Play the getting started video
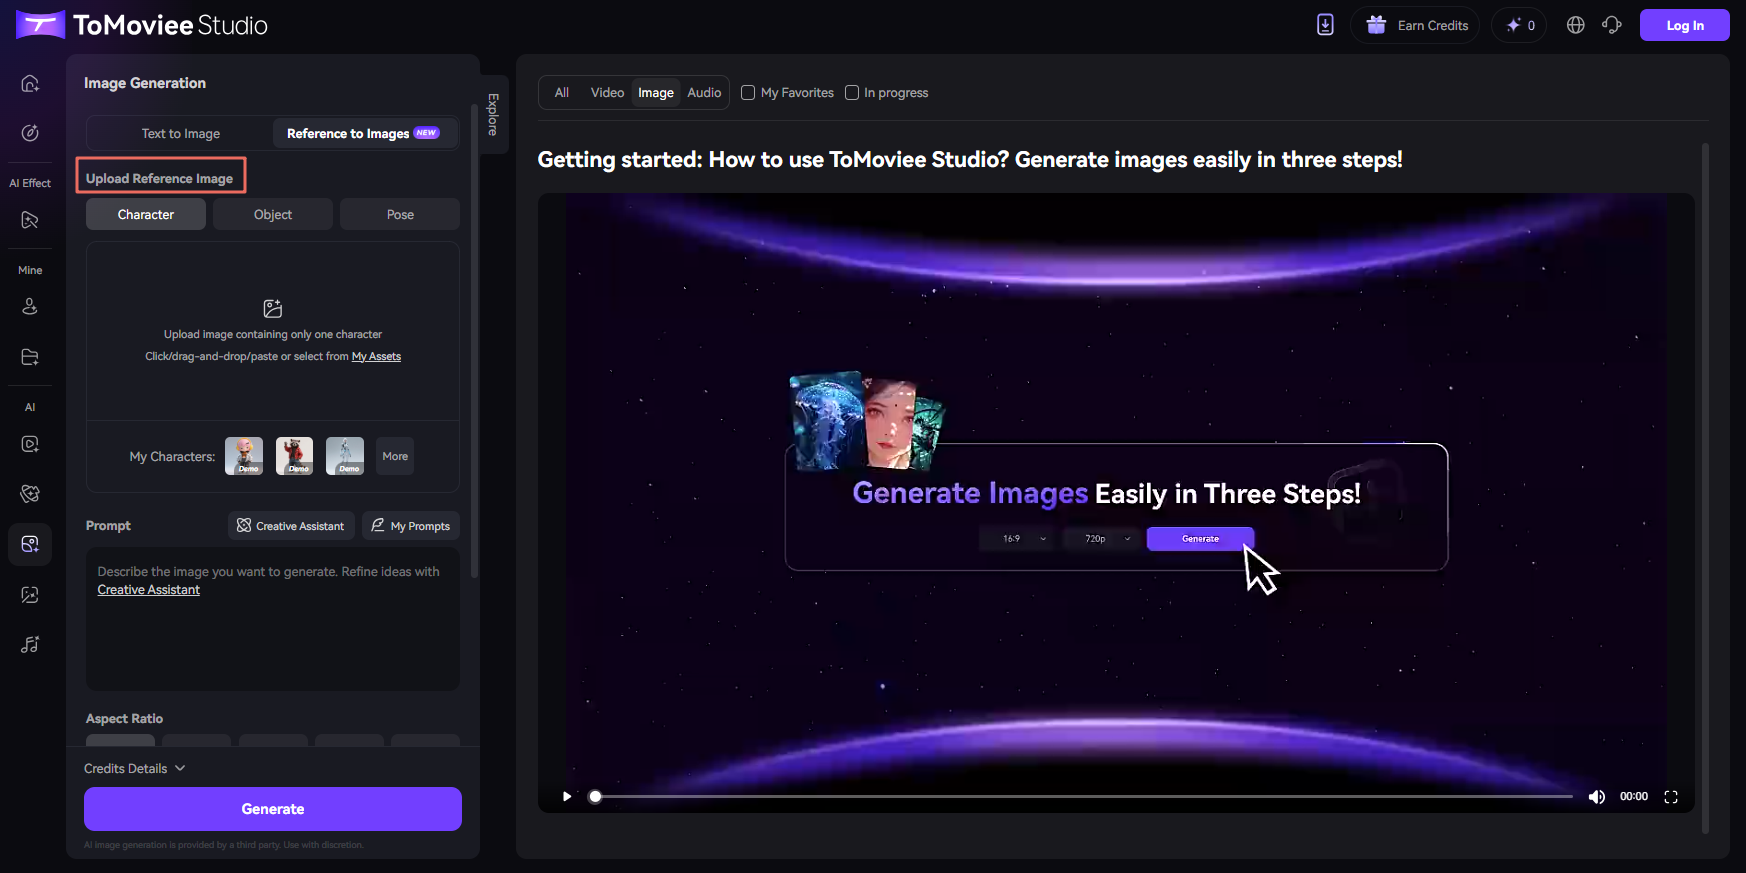 point(567,797)
